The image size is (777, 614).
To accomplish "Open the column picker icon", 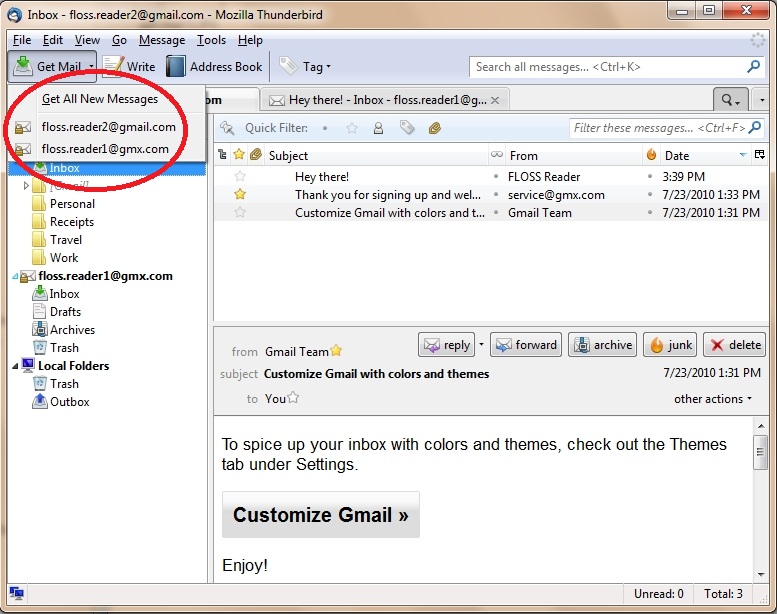I will pos(759,155).
